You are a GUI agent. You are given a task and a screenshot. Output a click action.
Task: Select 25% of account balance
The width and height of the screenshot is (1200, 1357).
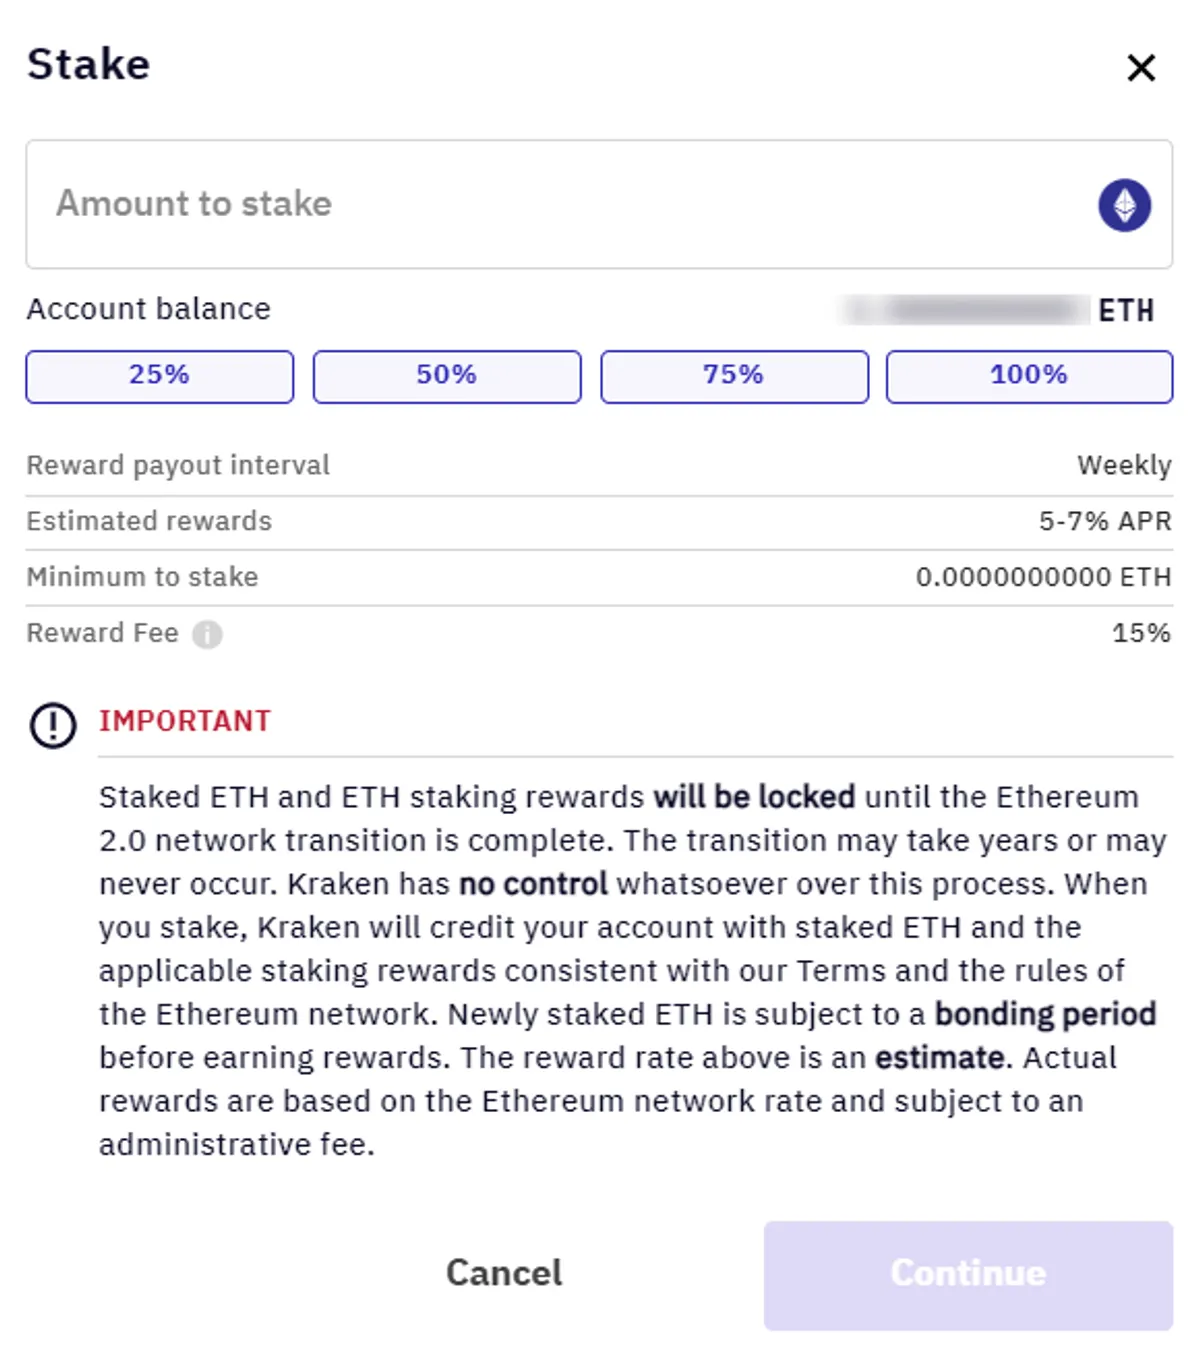(x=160, y=376)
